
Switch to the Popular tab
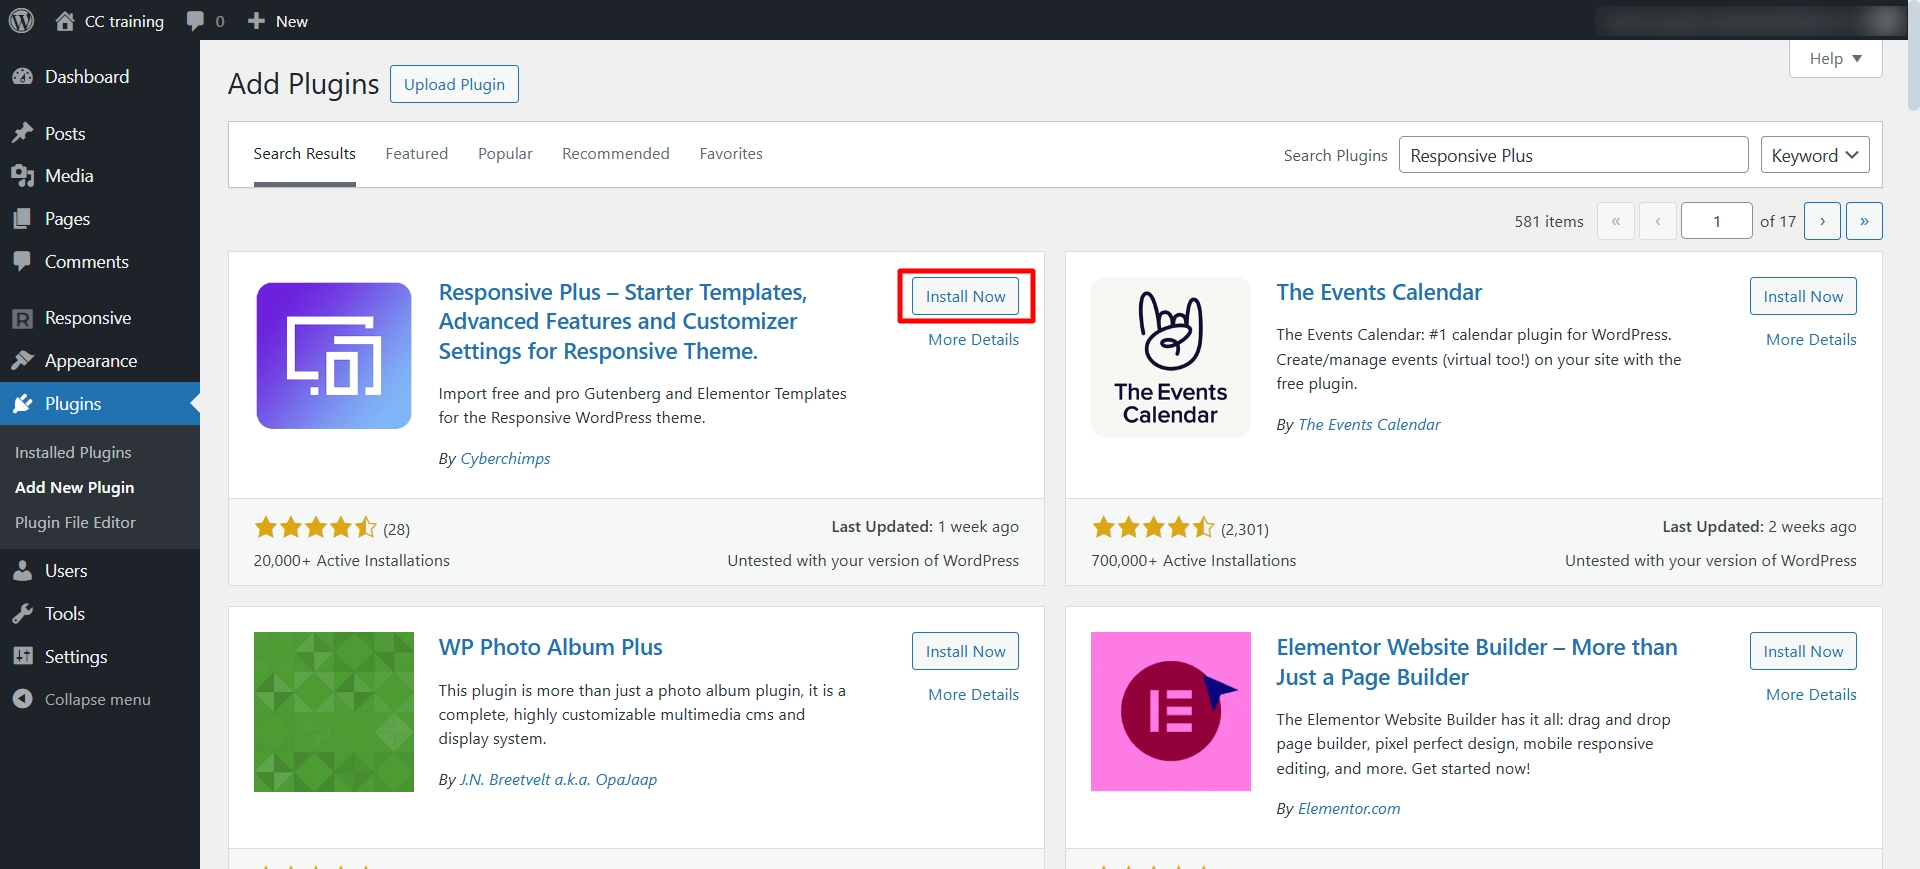pos(505,154)
